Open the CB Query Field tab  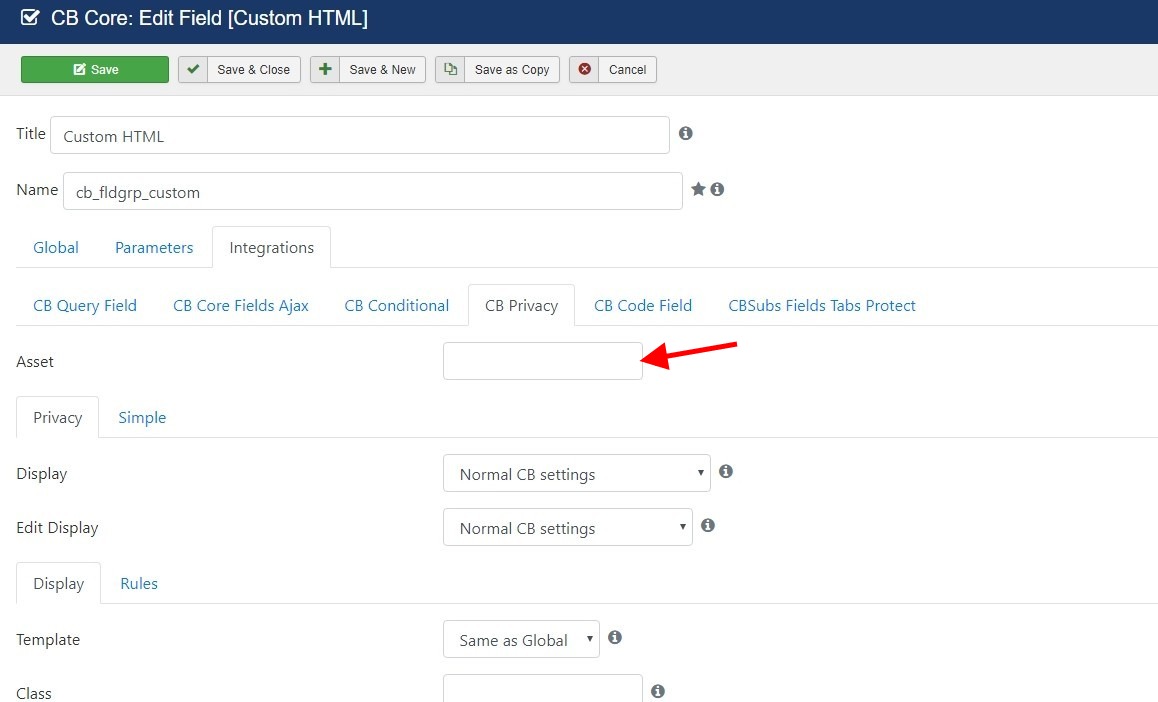pyautogui.click(x=85, y=306)
